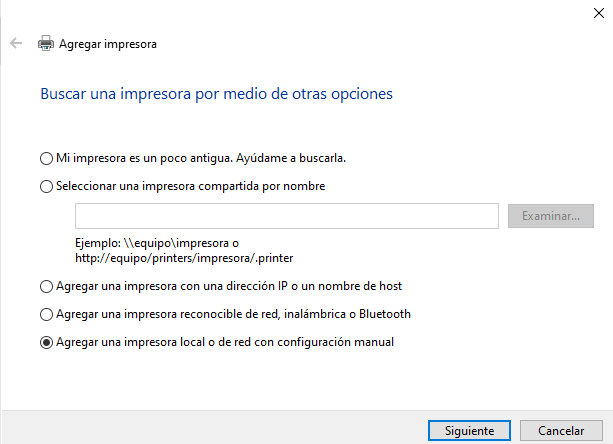Click the printer icon beside Agregar impresora
This screenshot has height=444, width=613.
coord(46,43)
